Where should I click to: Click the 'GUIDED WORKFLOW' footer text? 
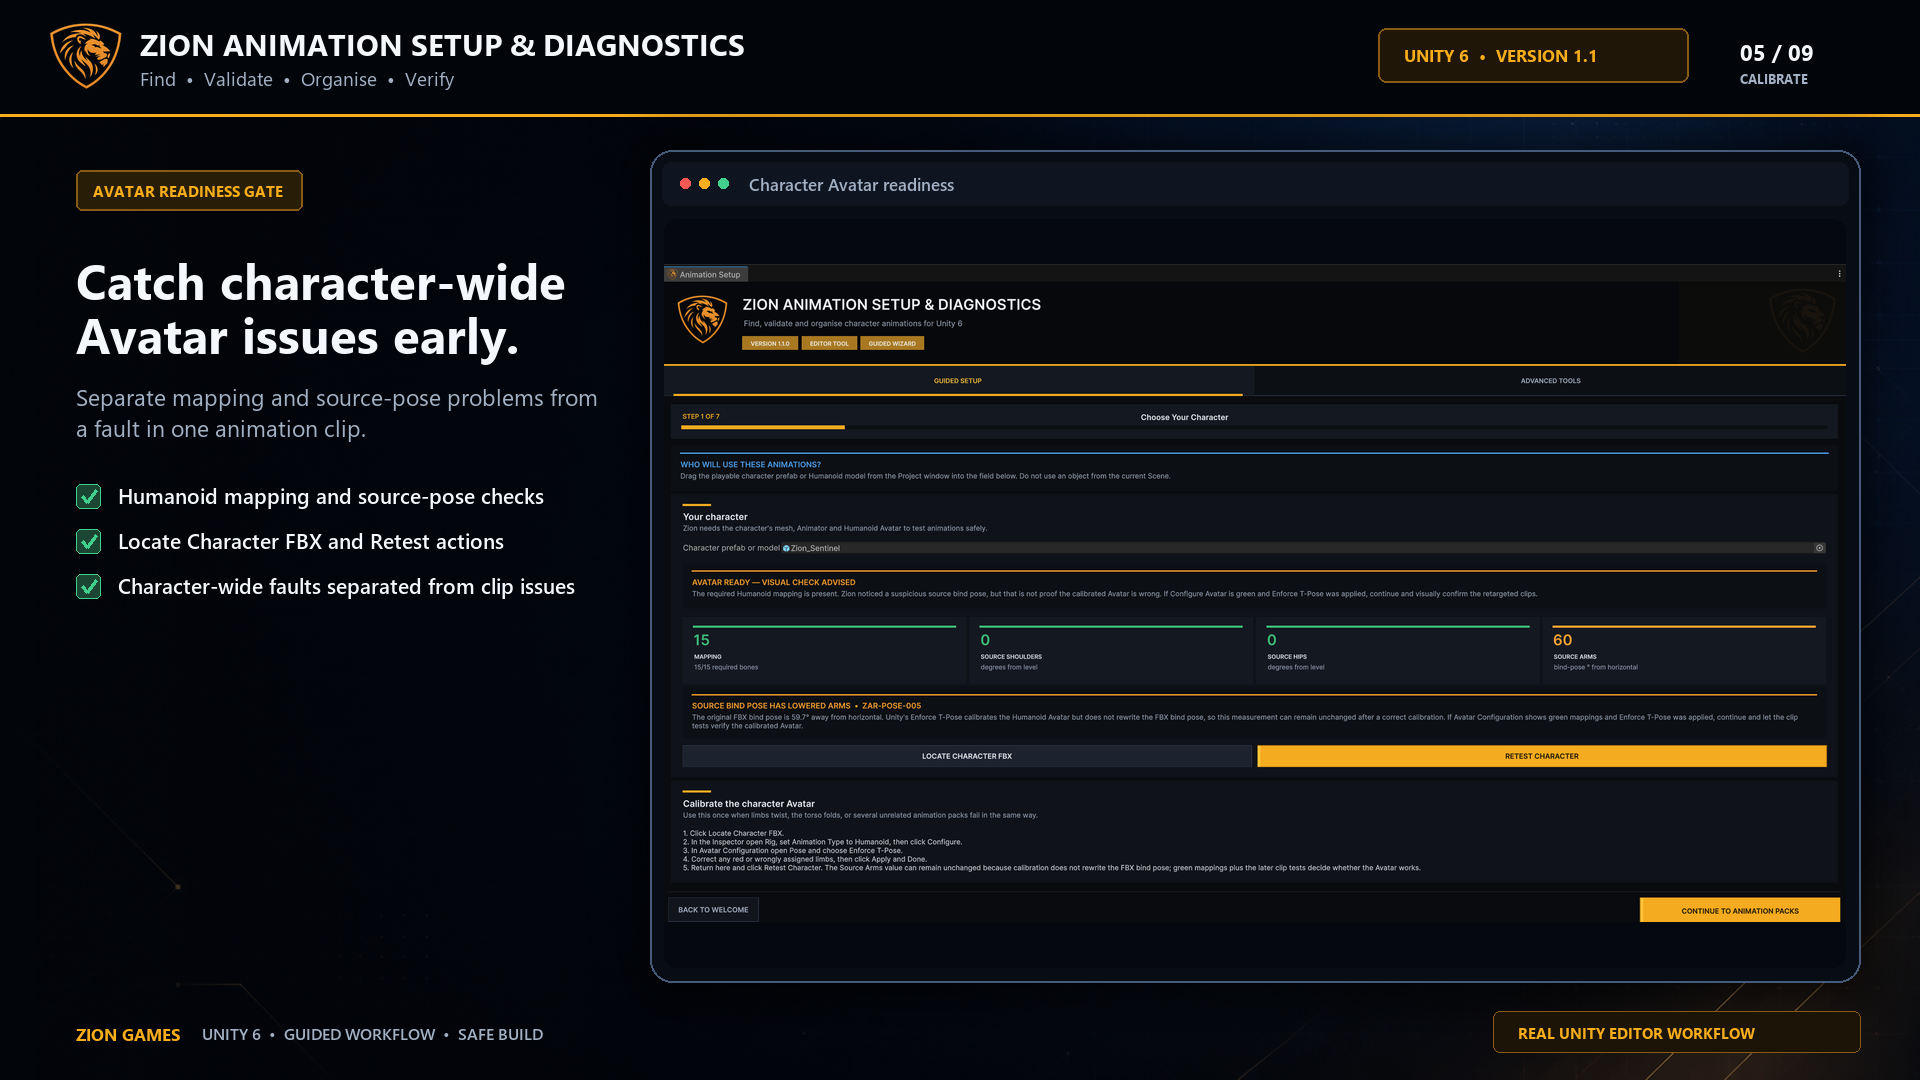(359, 1035)
